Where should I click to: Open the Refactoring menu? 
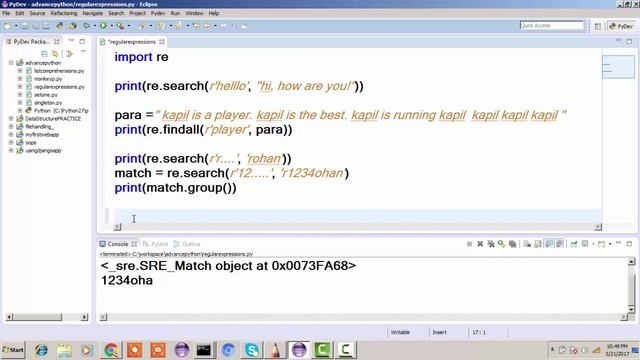pyautogui.click(x=64, y=13)
